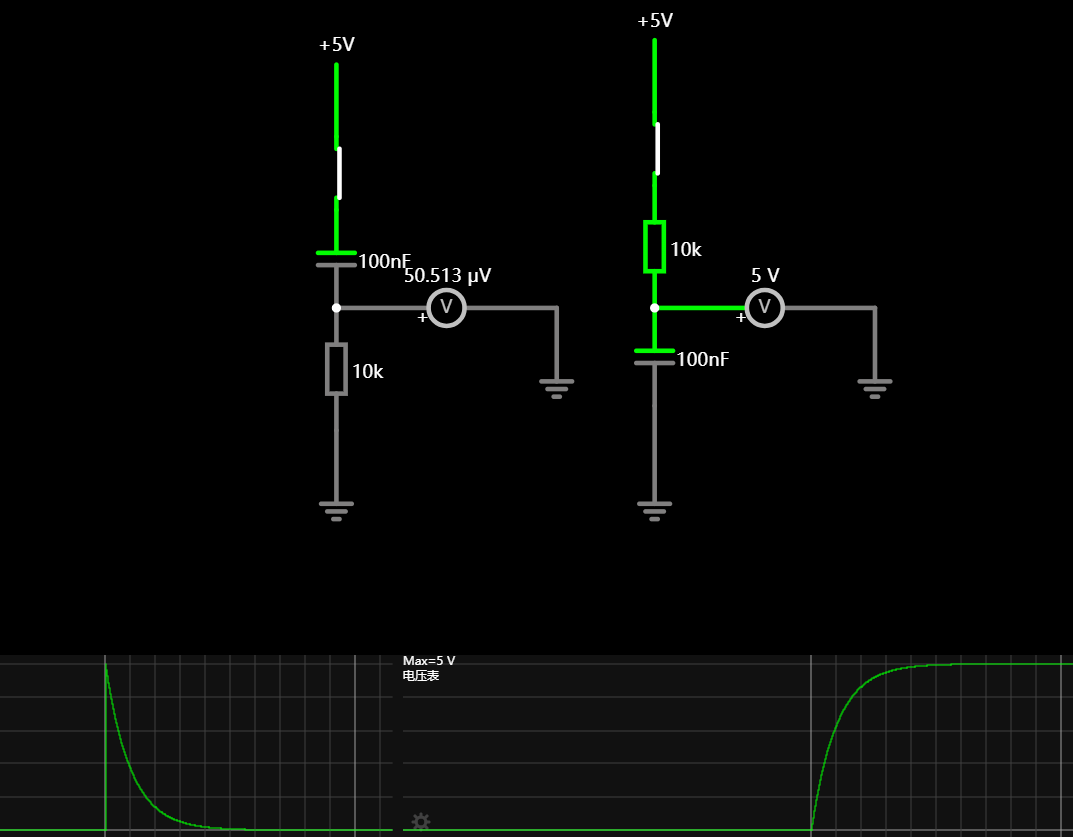Screen dimensions: 1073x837
Task: Click the junction node in the right circuit
Action: pos(654,308)
